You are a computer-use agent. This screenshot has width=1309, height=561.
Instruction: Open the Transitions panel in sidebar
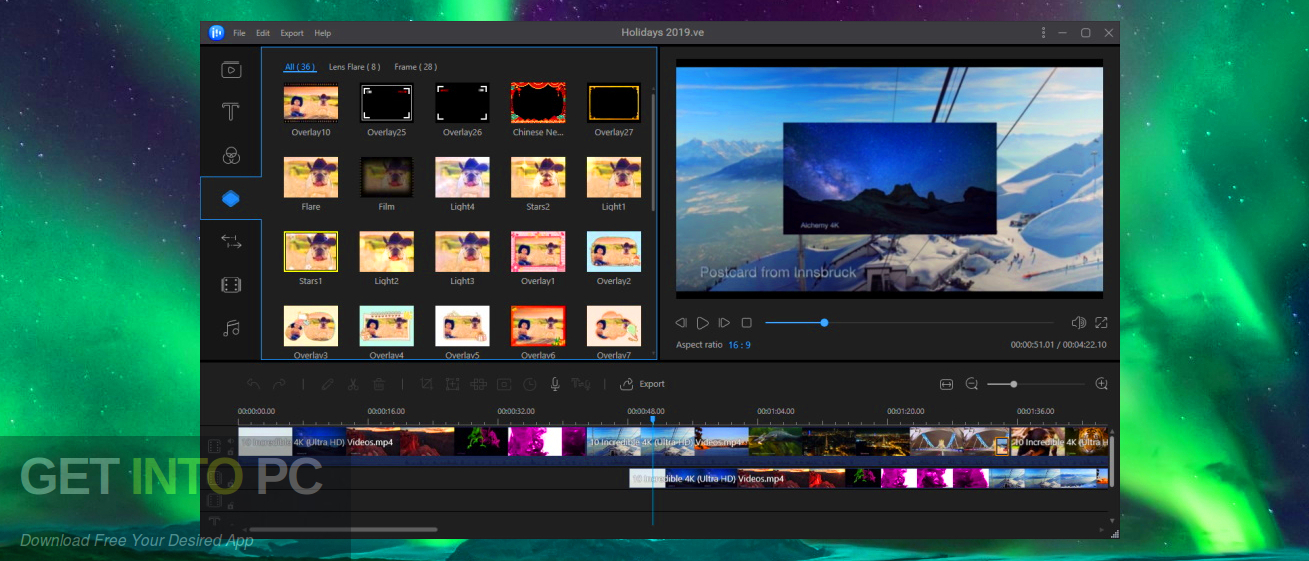[x=231, y=241]
